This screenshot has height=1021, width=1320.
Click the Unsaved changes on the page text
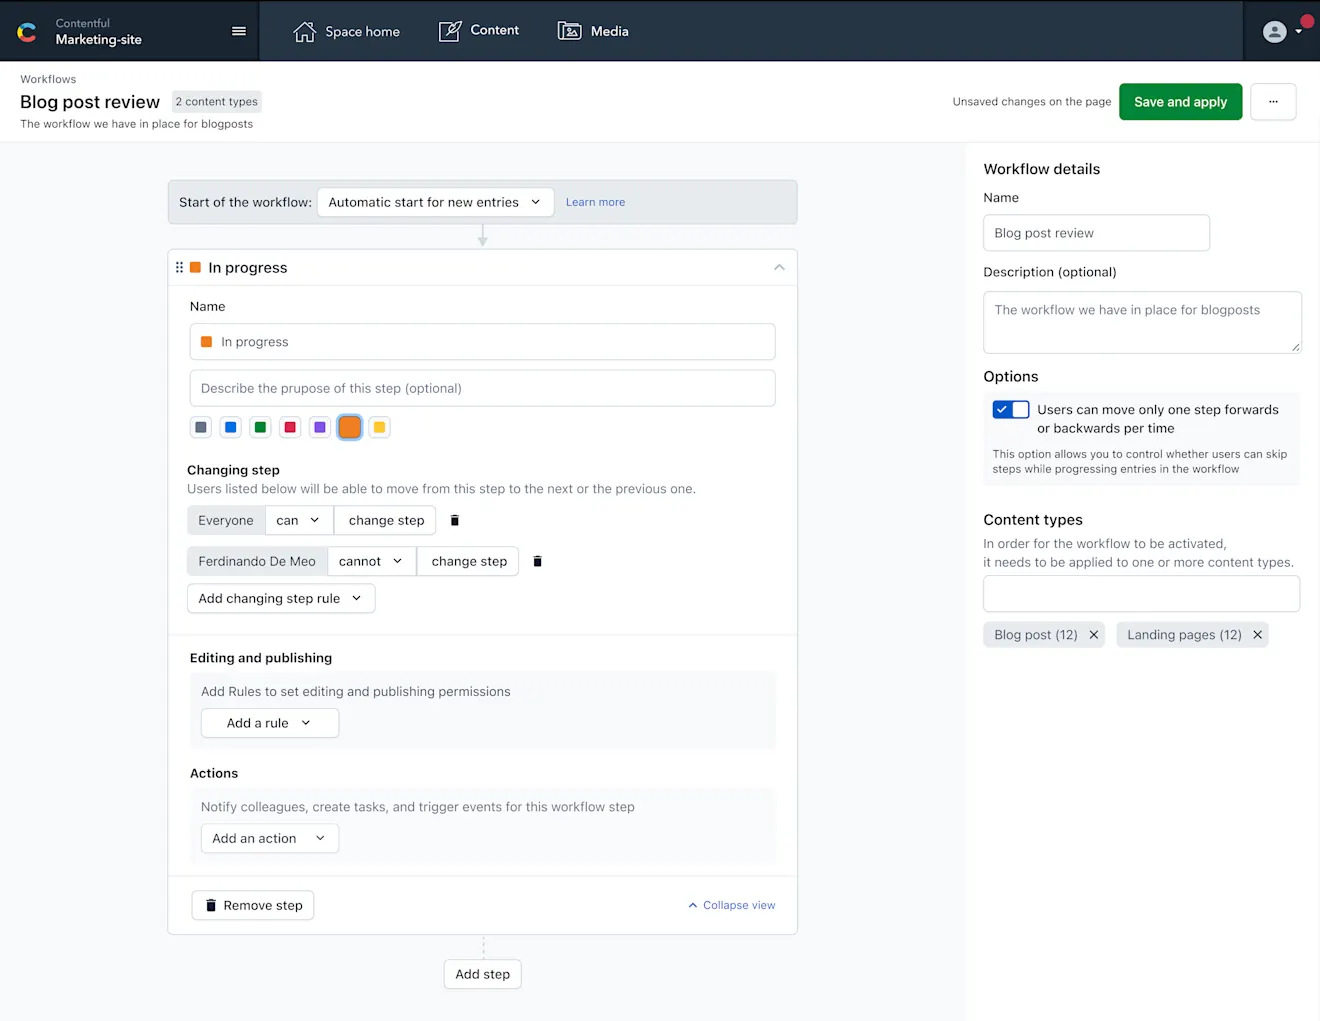point(1032,102)
